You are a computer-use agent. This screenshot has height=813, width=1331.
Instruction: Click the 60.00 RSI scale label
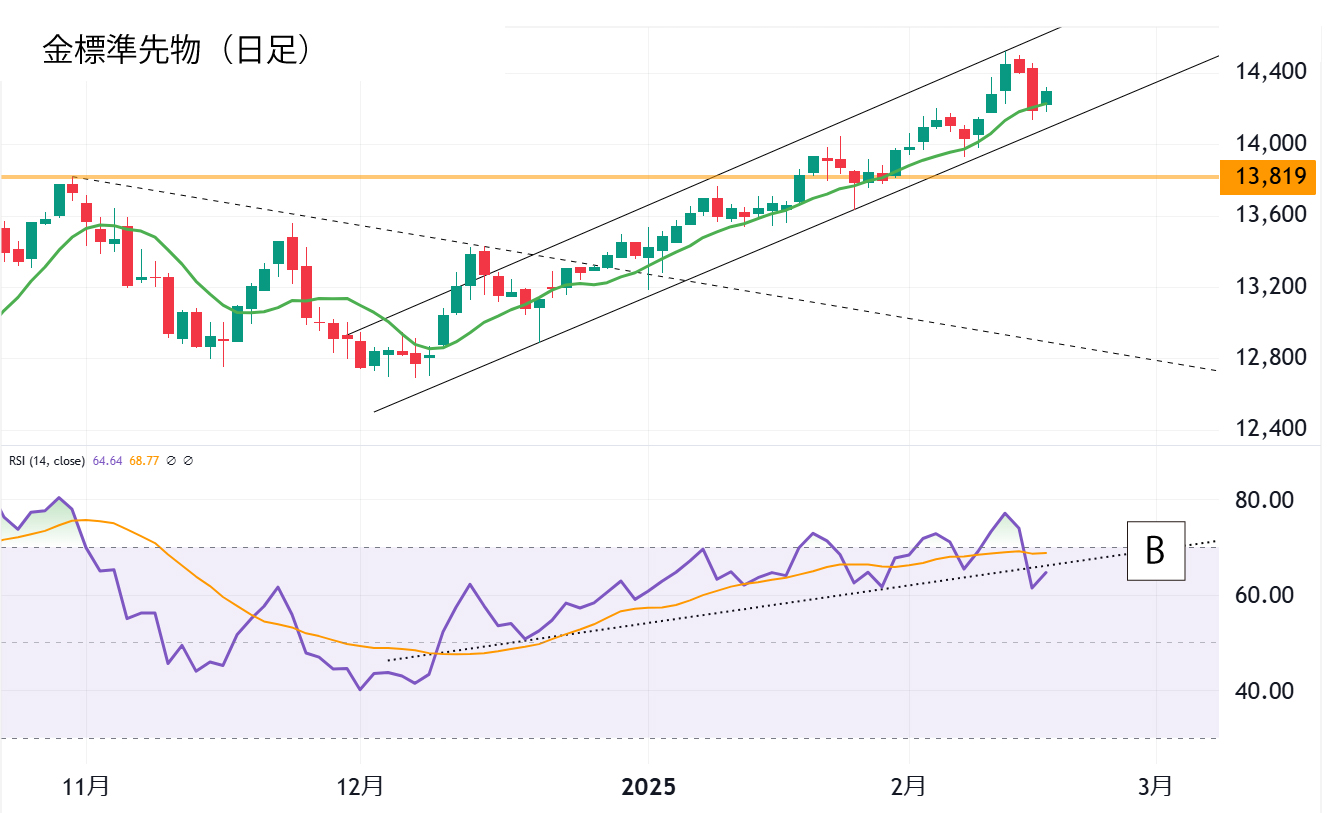tap(1265, 595)
